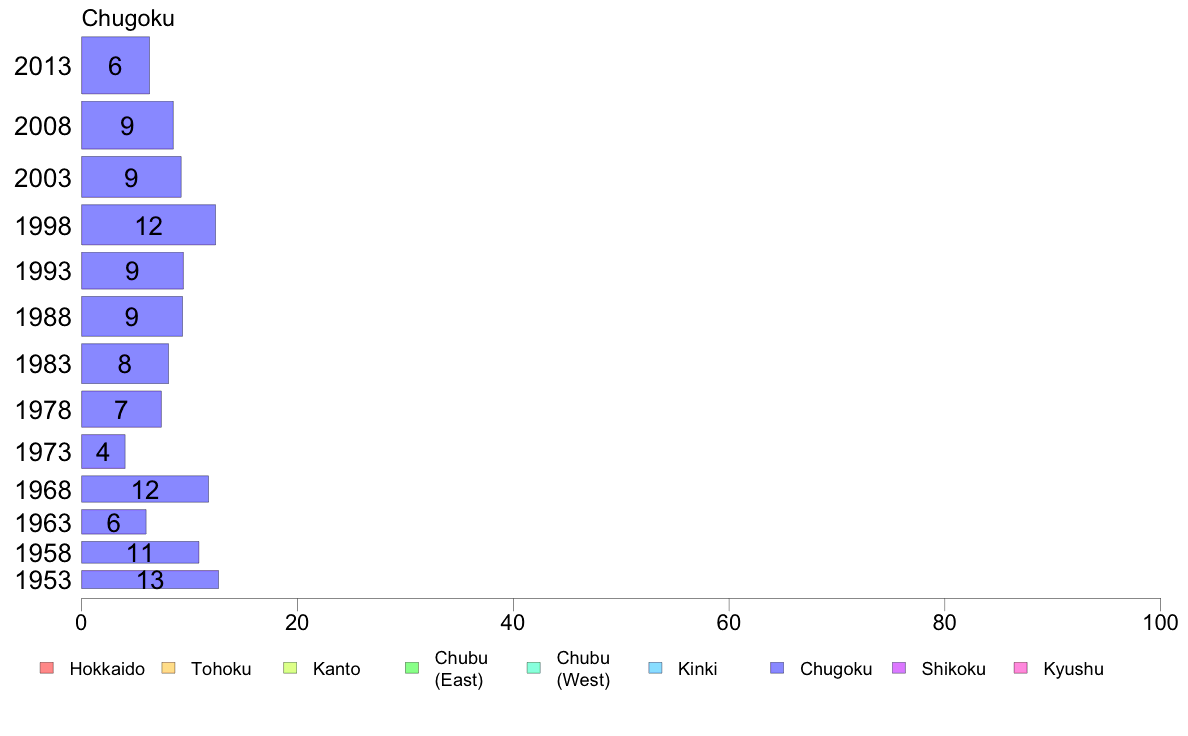Click the Hokkaido red legend swatch
1188x736 pixels.
pyautogui.click(x=47, y=668)
